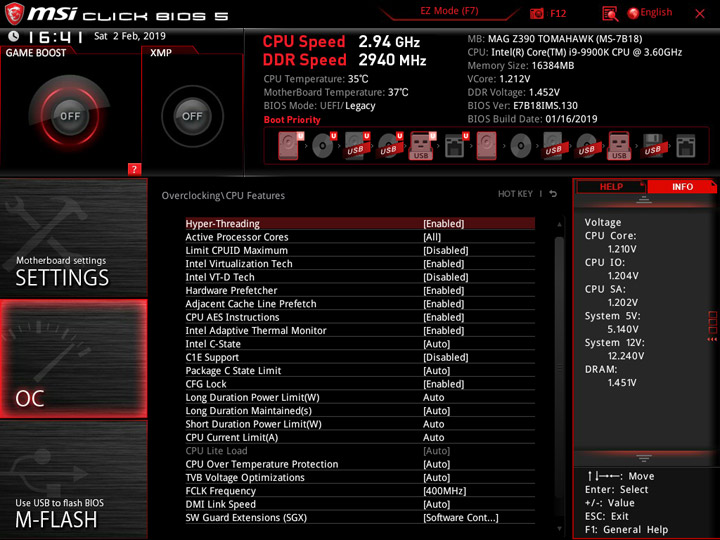Open the BIOS search magnifier icon
720x540 pixels.
[x=610, y=13]
